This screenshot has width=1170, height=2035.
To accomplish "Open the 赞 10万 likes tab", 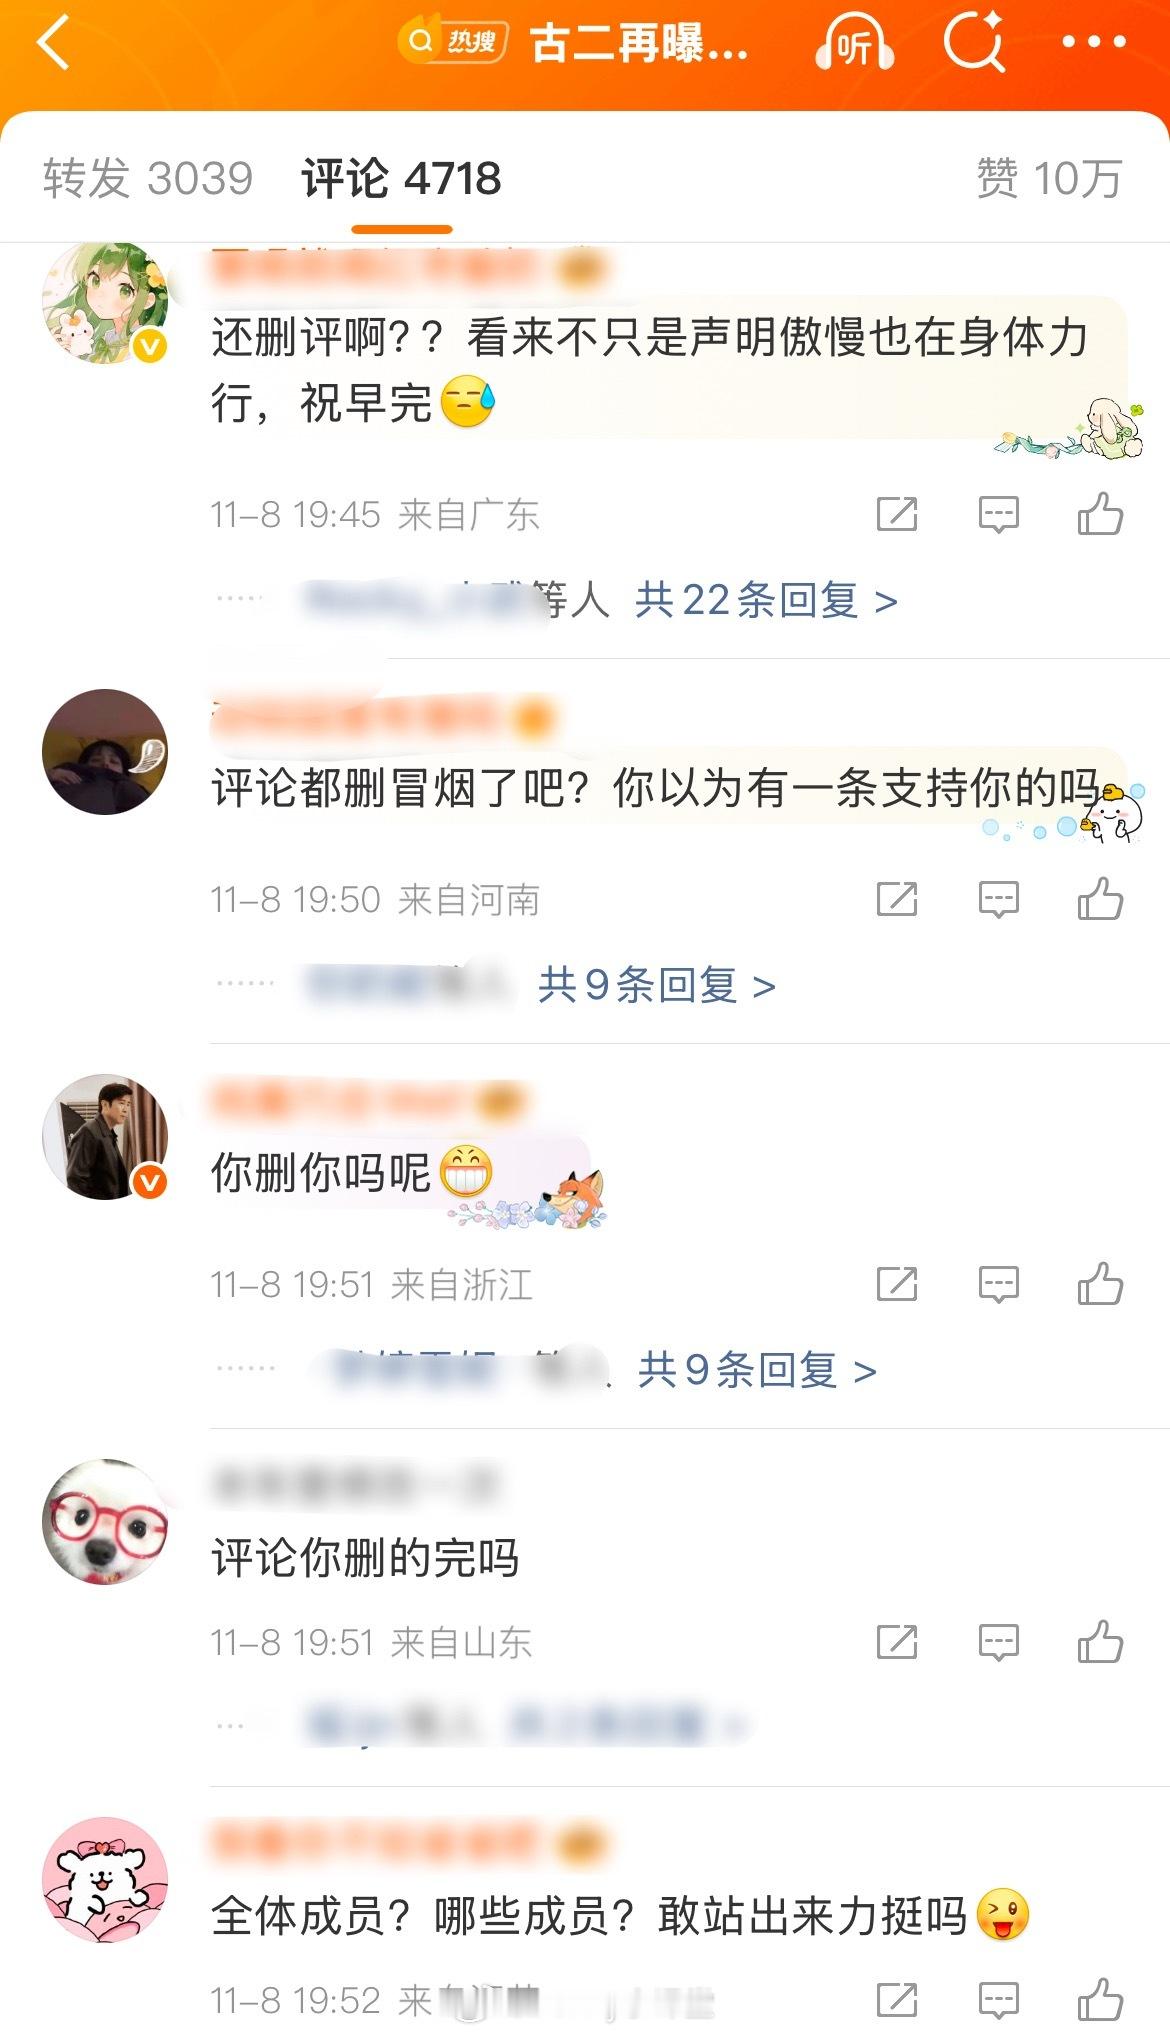I will coord(1049,178).
